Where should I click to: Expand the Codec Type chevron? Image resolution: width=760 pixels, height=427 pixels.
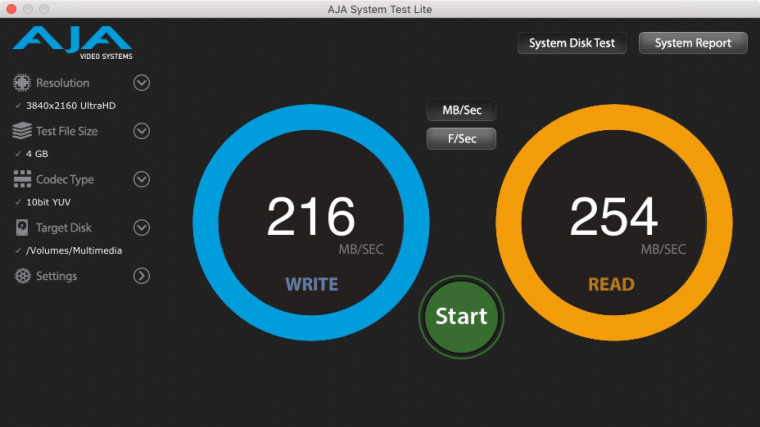point(142,179)
